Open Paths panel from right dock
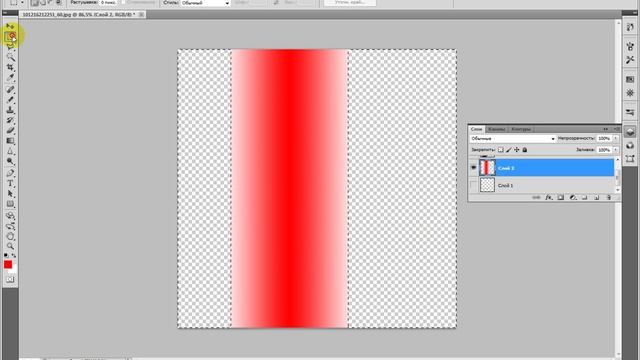The height and width of the screenshot is (360, 640). [x=630, y=159]
